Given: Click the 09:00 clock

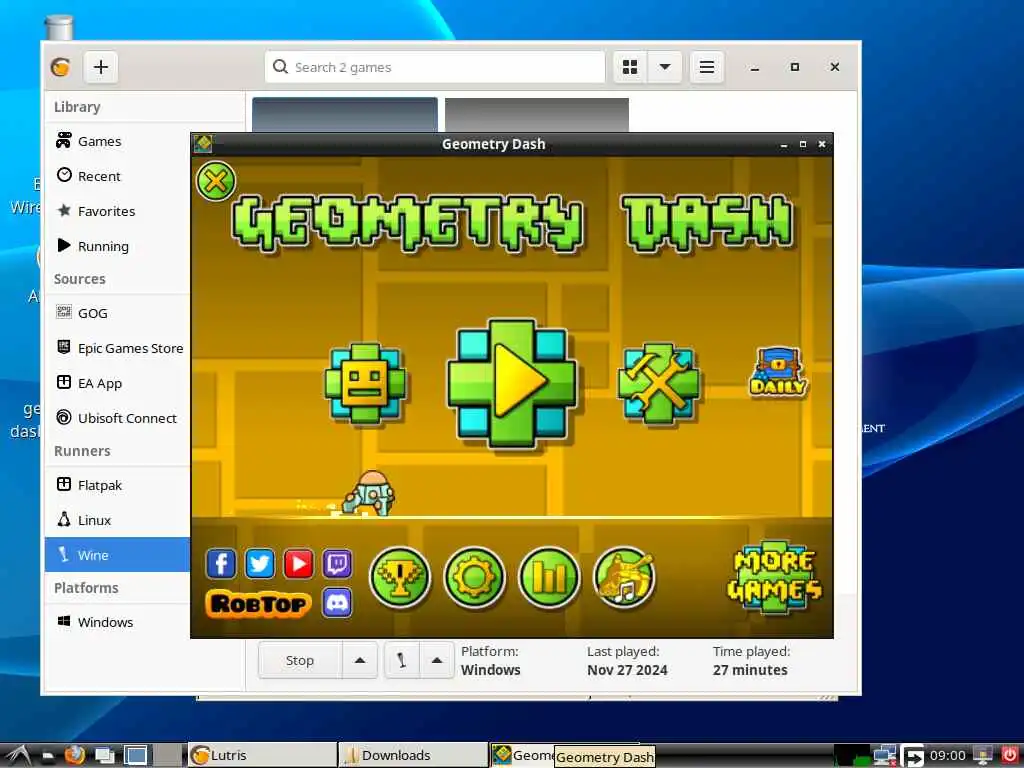Looking at the screenshot, I should point(948,755).
